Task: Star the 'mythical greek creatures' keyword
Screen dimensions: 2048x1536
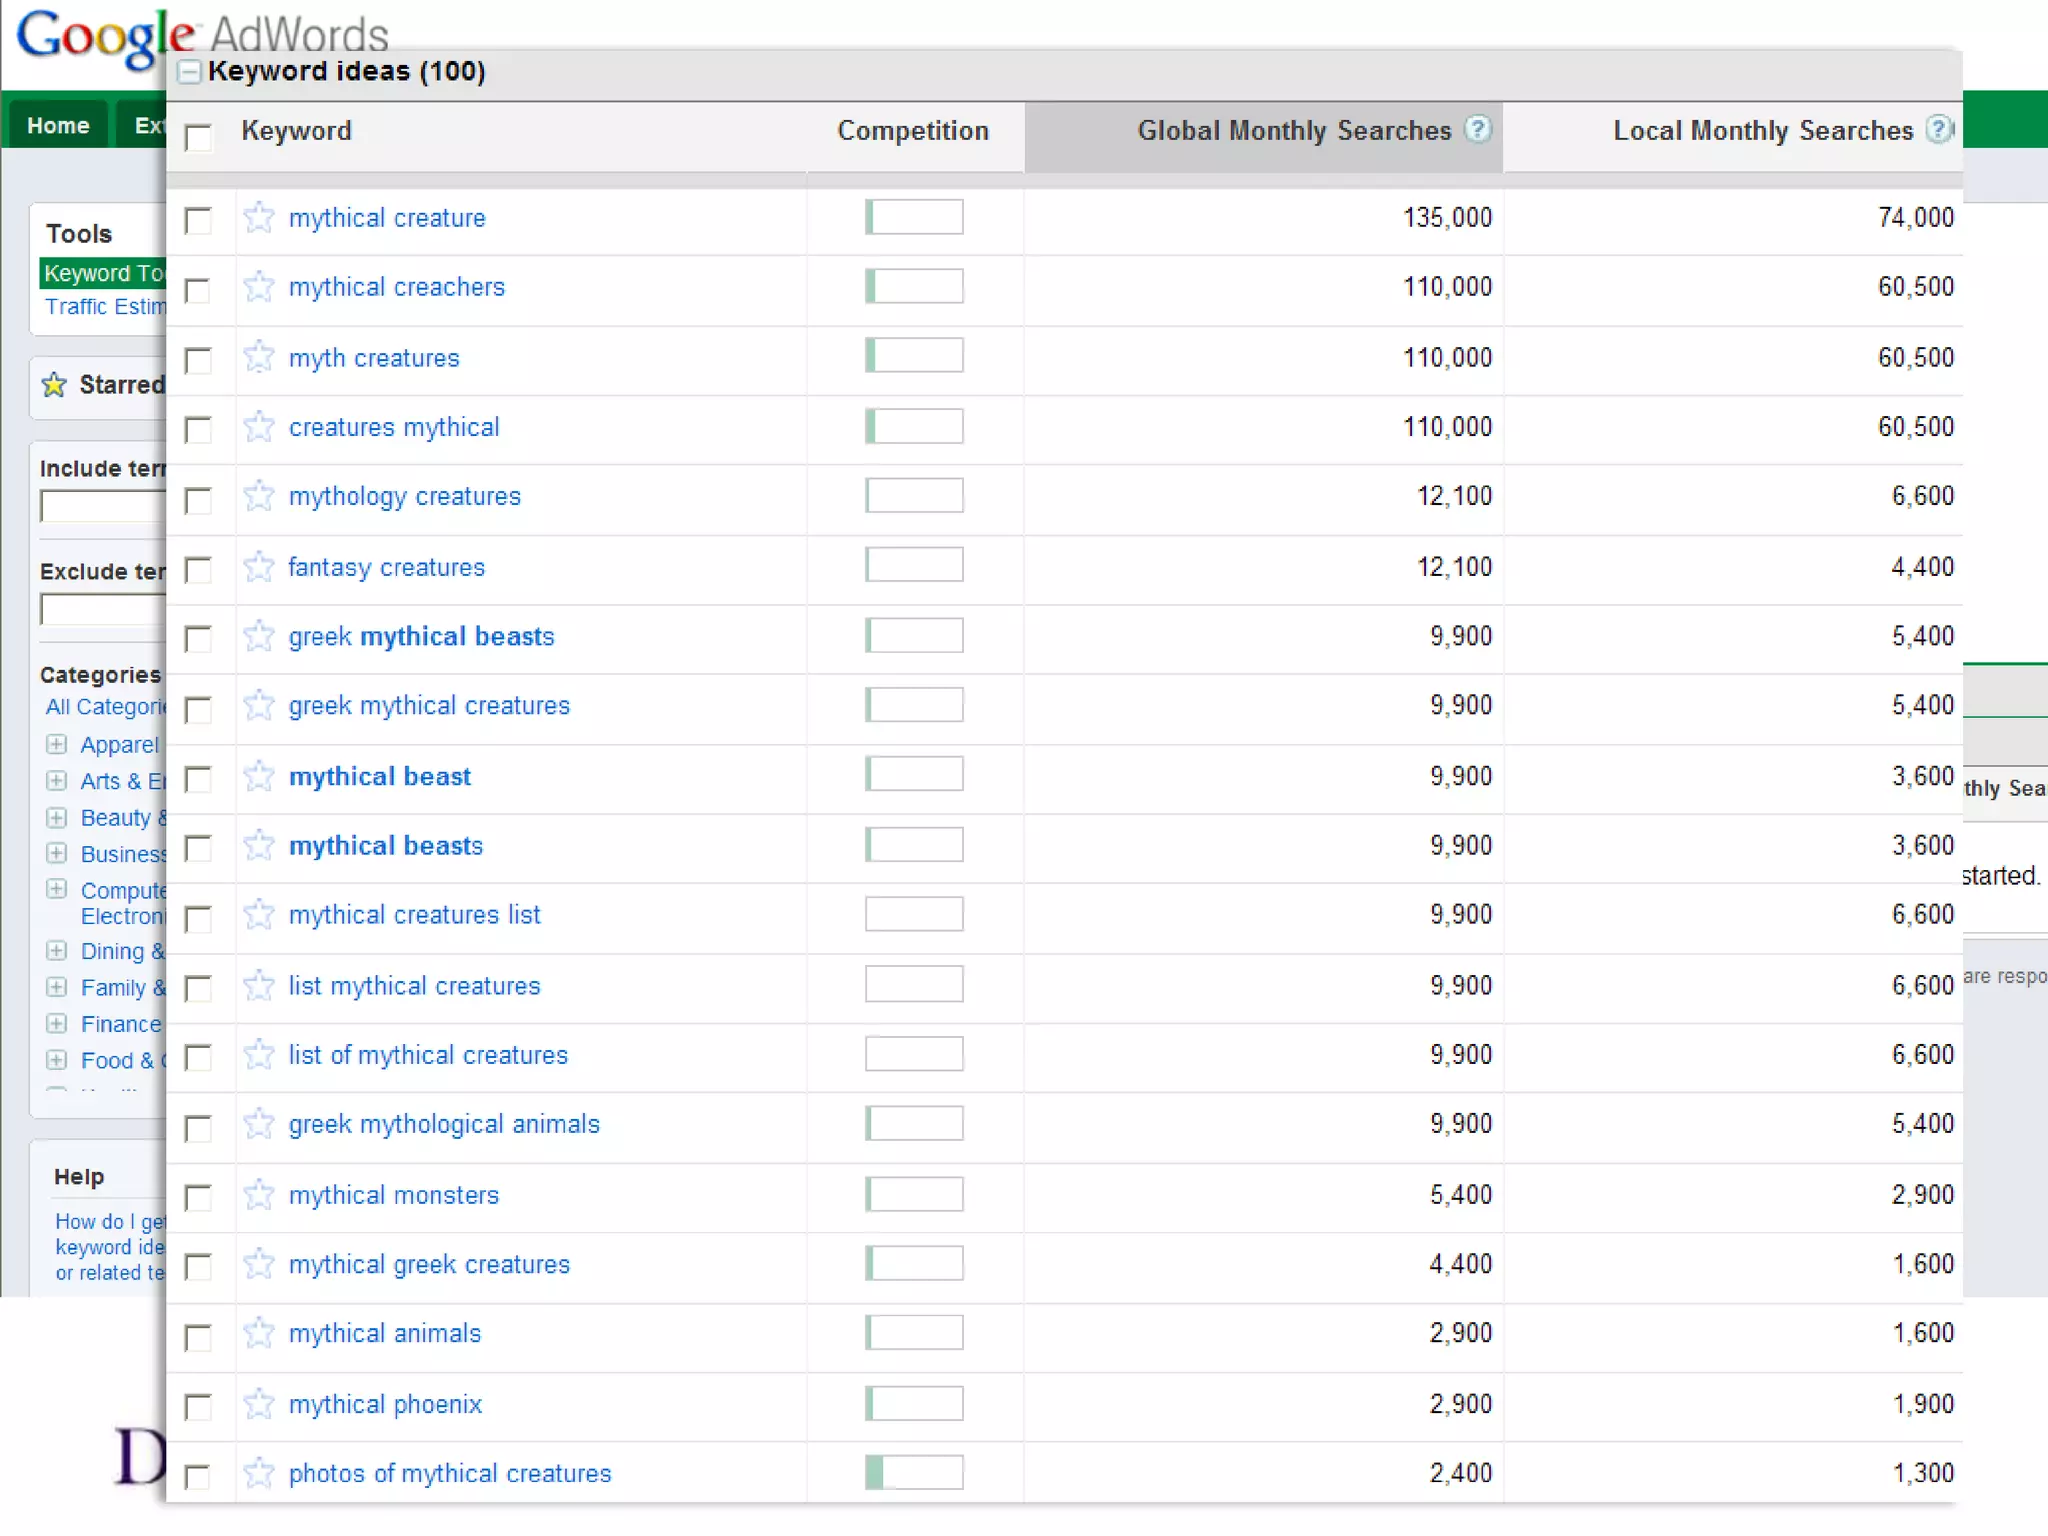Action: coord(259,1264)
